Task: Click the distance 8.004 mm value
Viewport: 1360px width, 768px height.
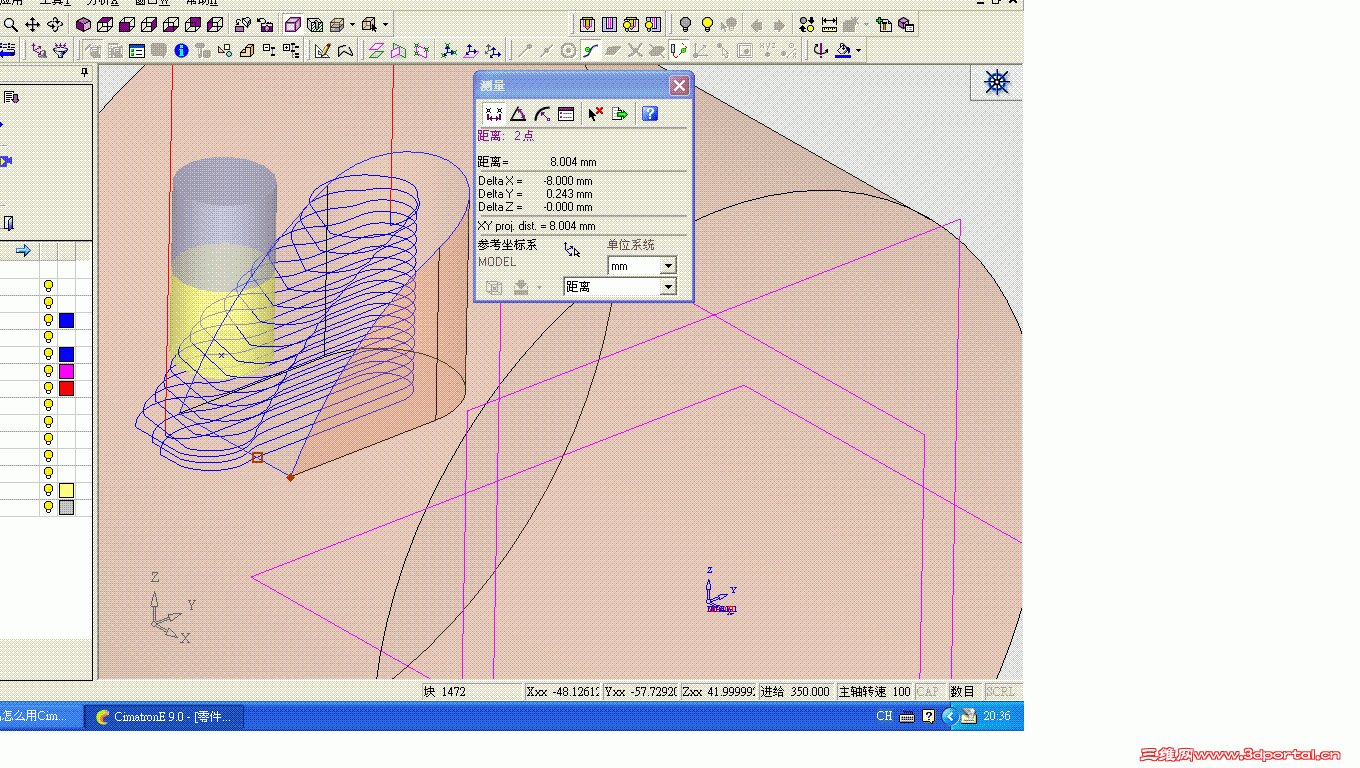Action: tap(573, 162)
